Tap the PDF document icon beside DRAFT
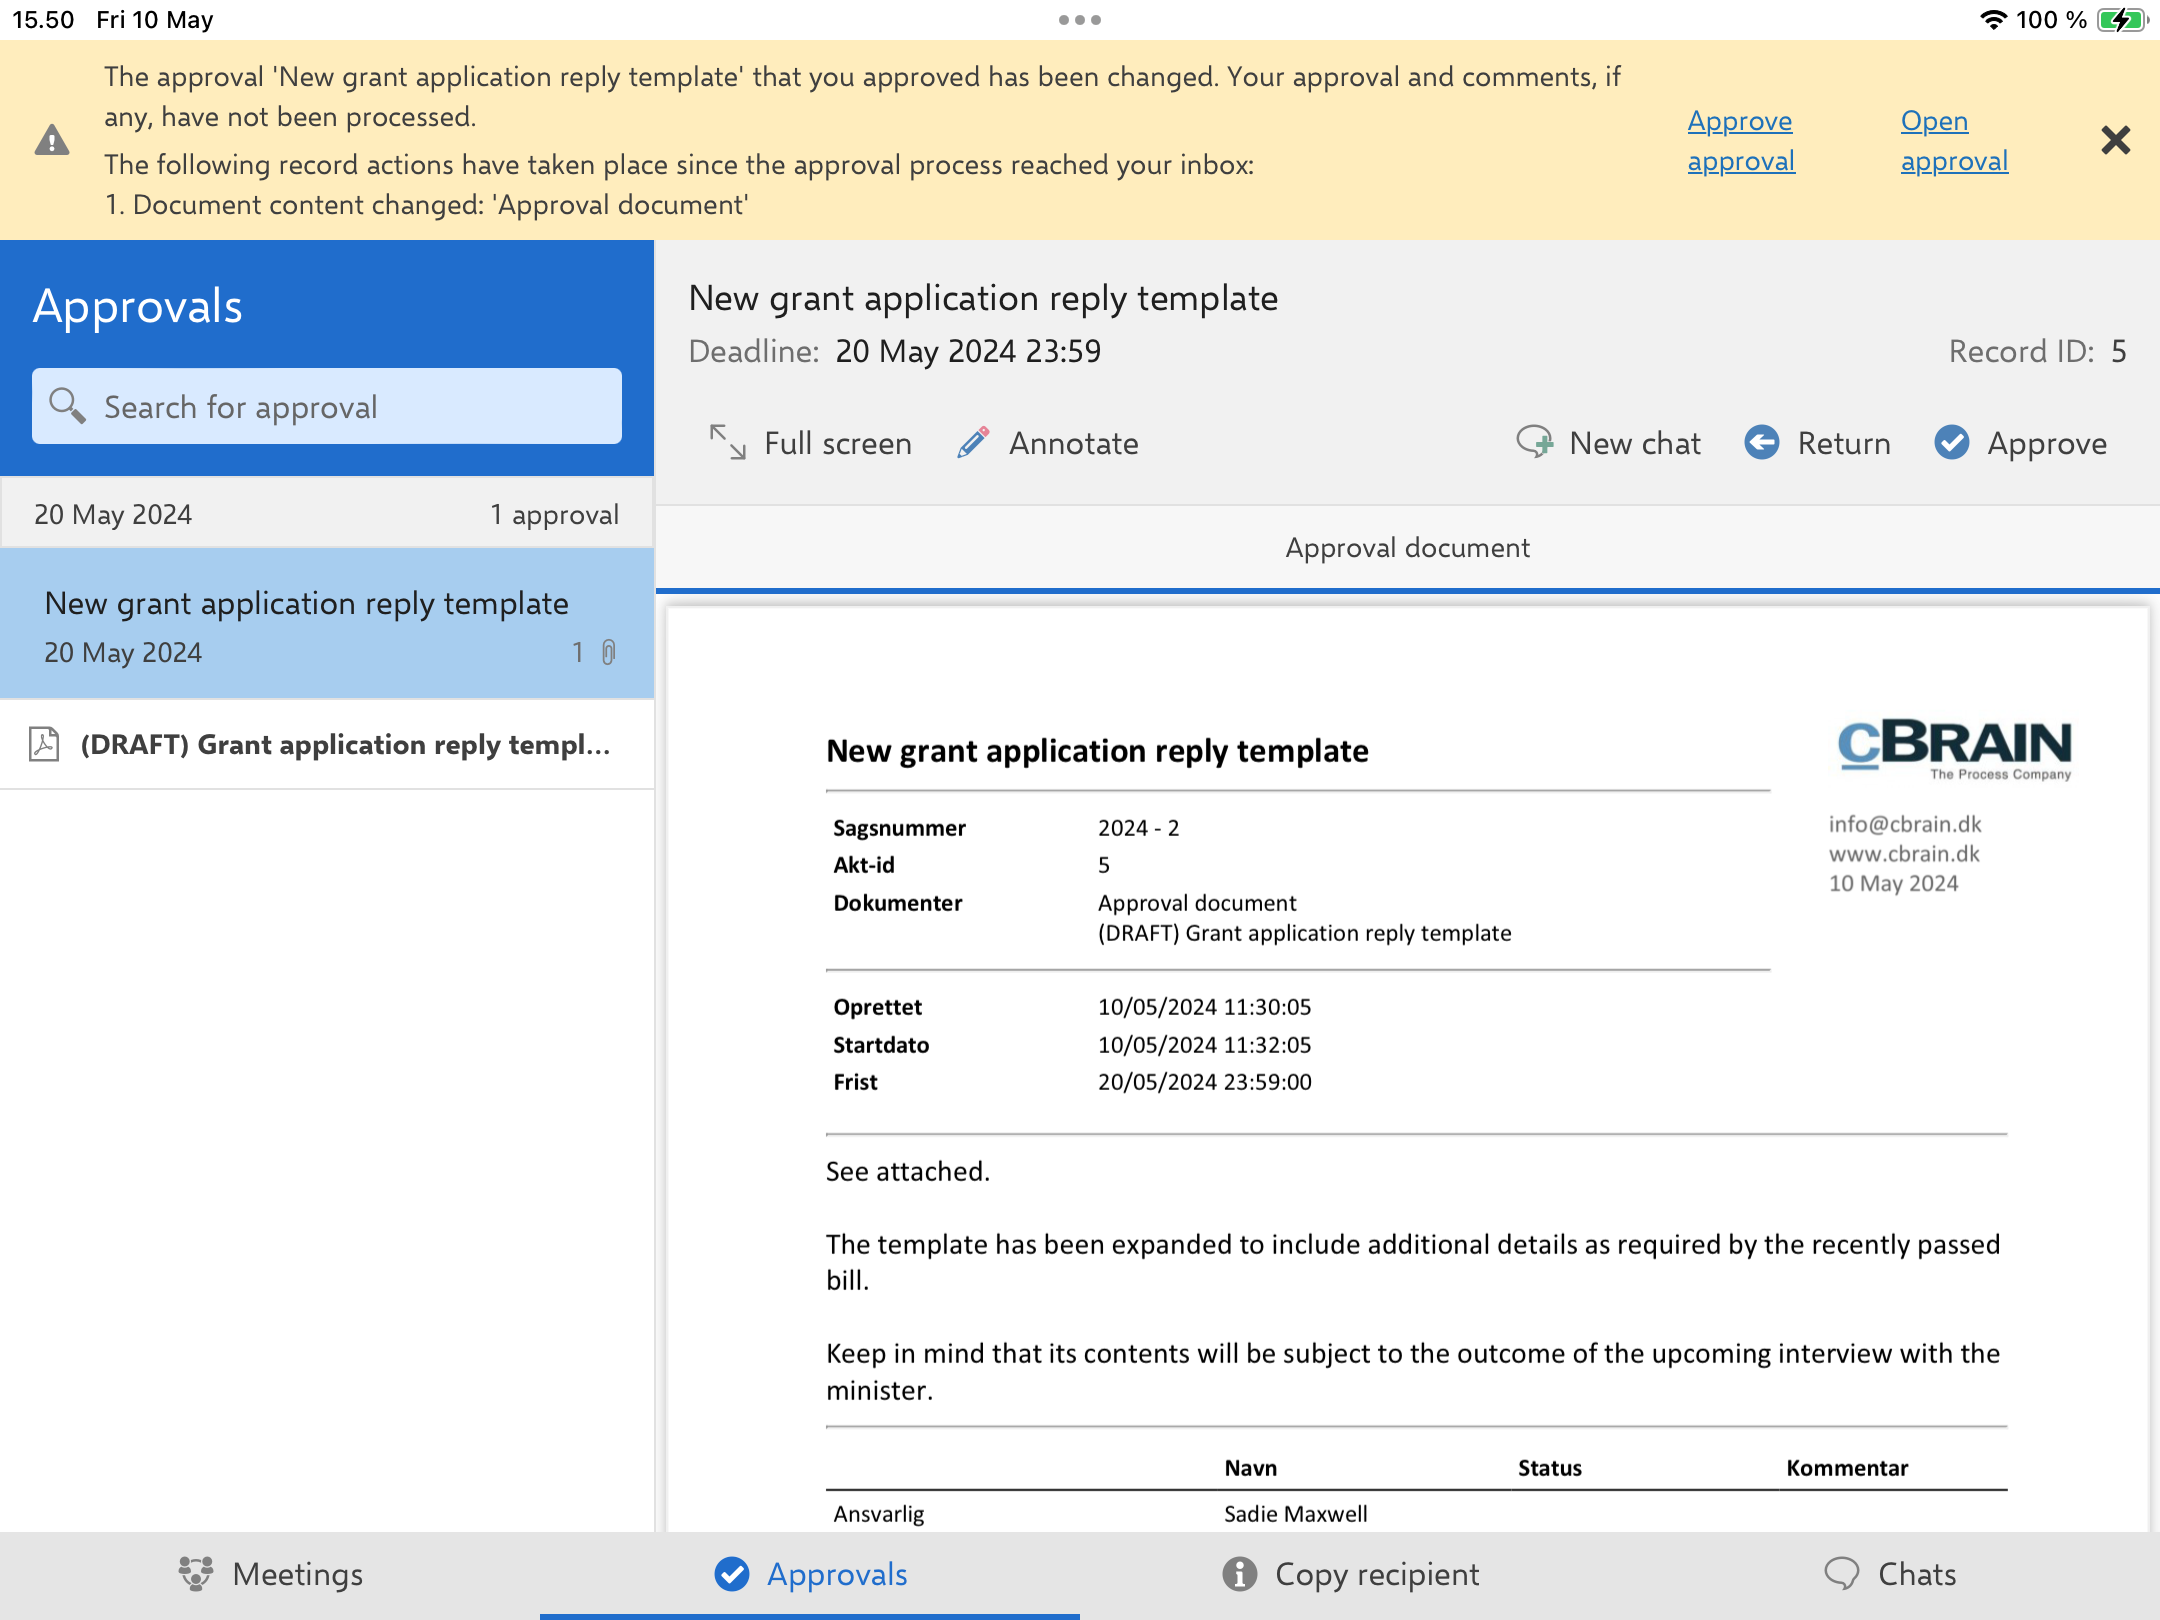Viewport: 2160px width, 1620px height. click(44, 744)
